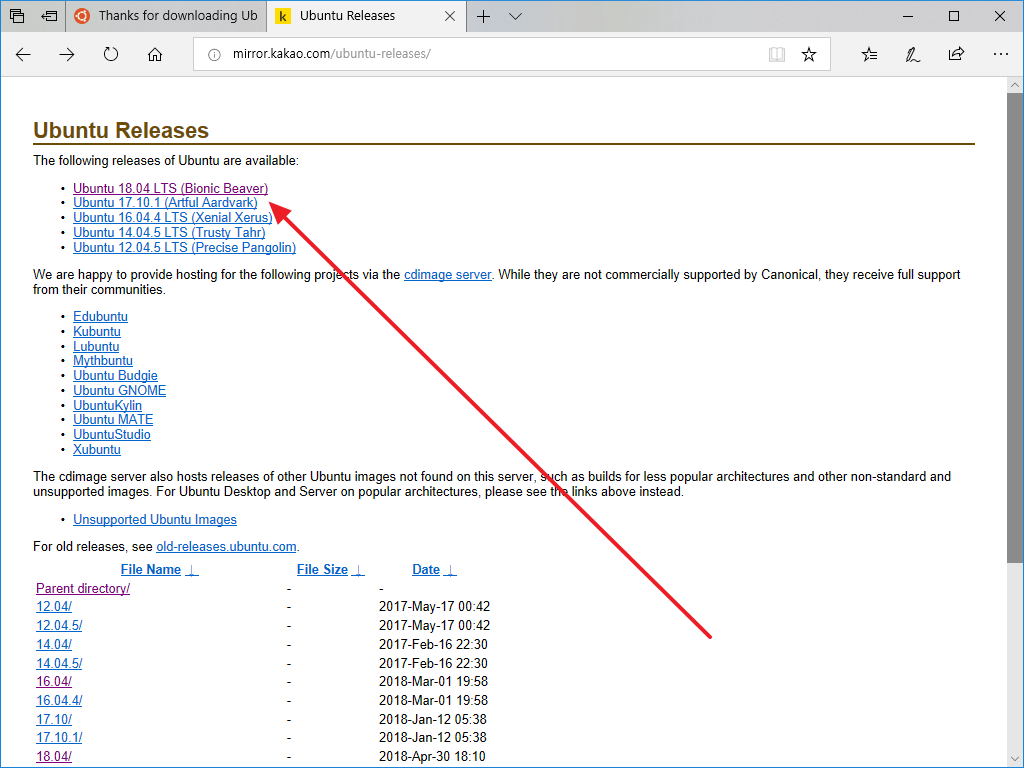This screenshot has width=1024, height=768.
Task: Open the Kubuntu project link
Action: pos(97,332)
